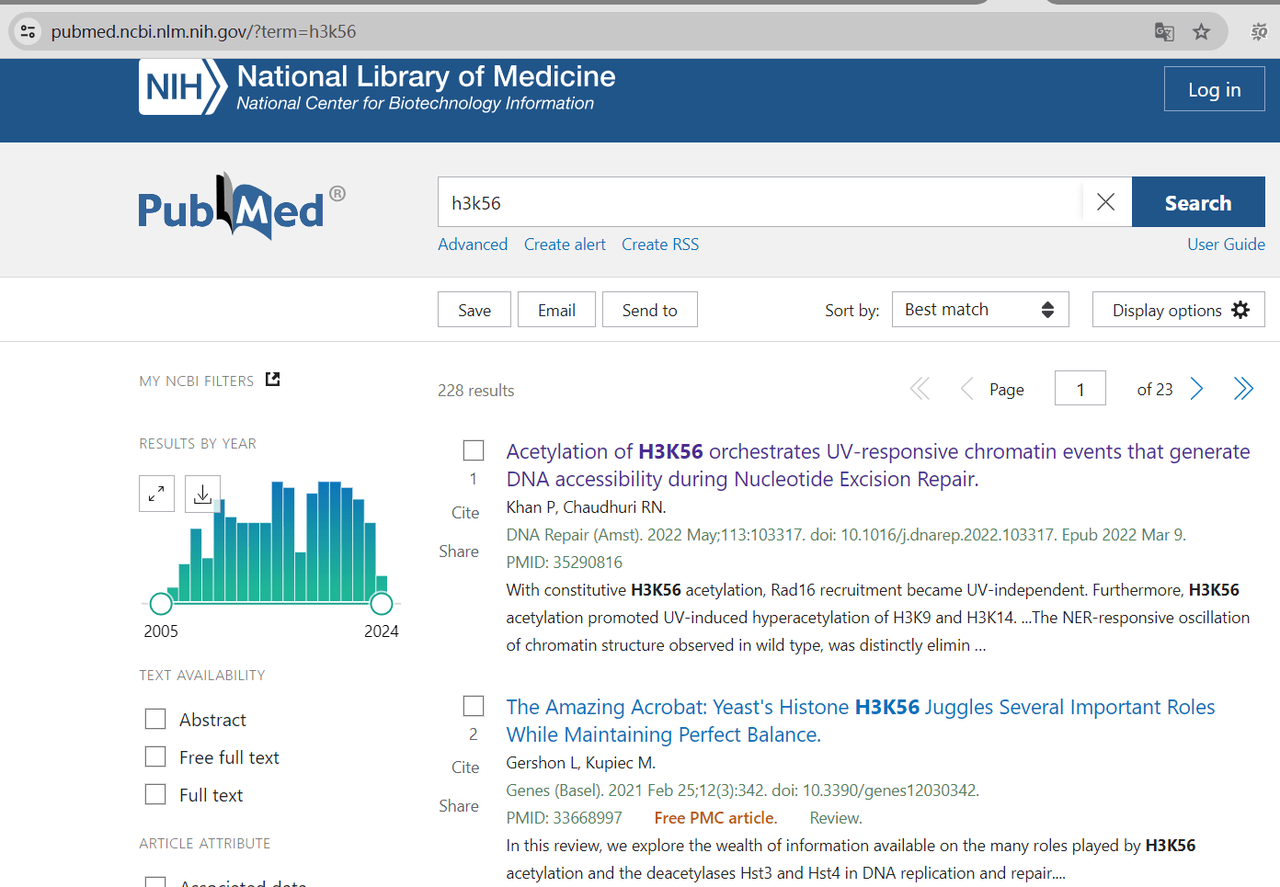The image size is (1280, 887).
Task: Click the bookmark star in the address bar
Action: pos(1201,31)
